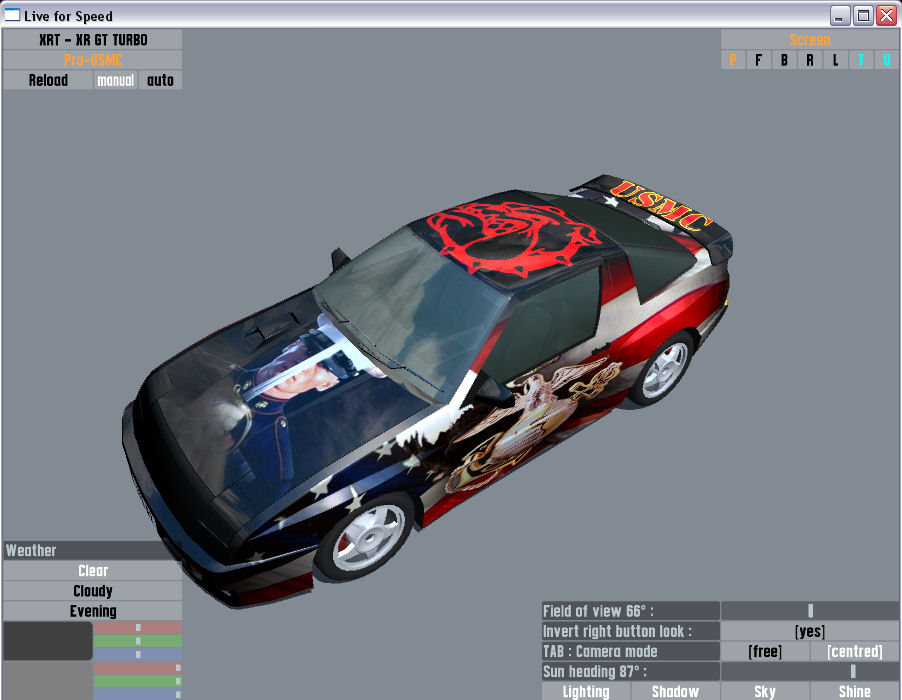The image size is (902, 700).
Task: Reload the skin texture
Action: pos(48,80)
